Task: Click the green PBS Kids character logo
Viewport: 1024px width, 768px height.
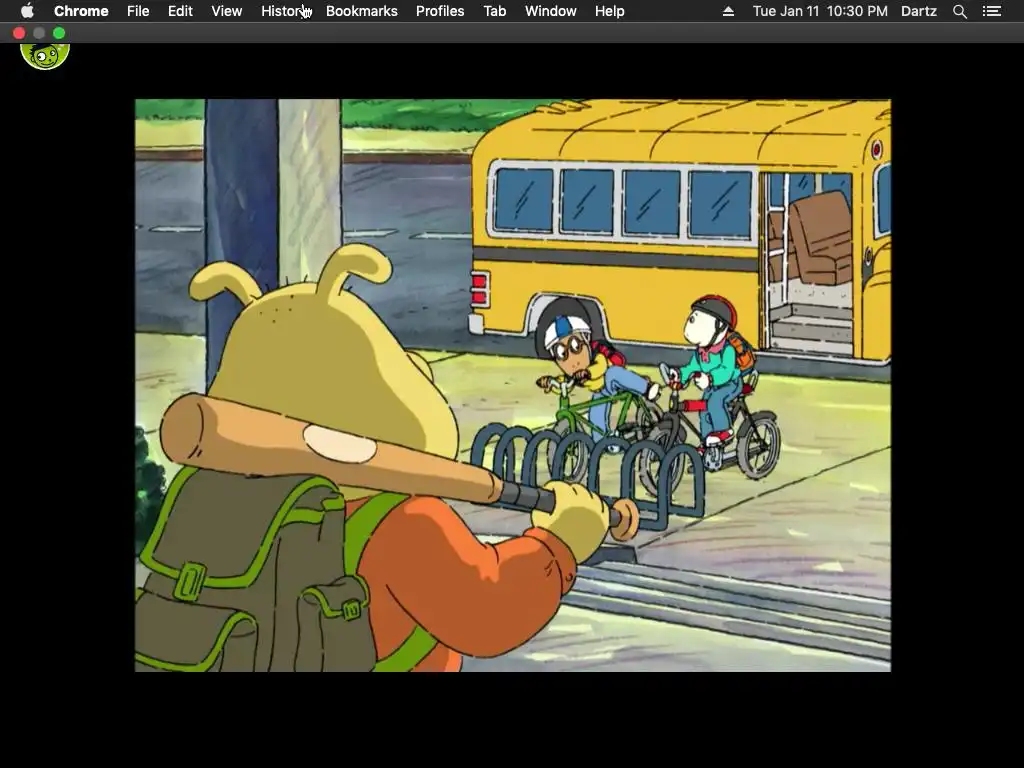Action: (x=45, y=56)
